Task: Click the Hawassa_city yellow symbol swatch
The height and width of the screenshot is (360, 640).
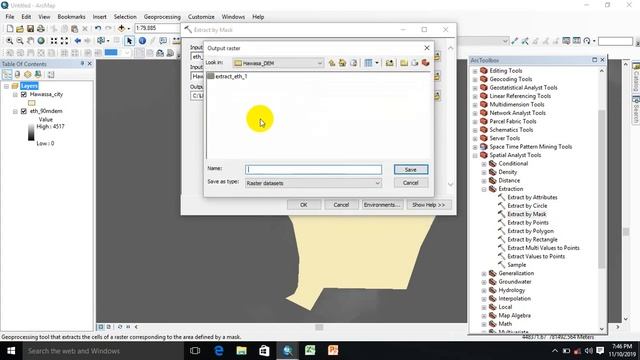Action: click(31, 103)
